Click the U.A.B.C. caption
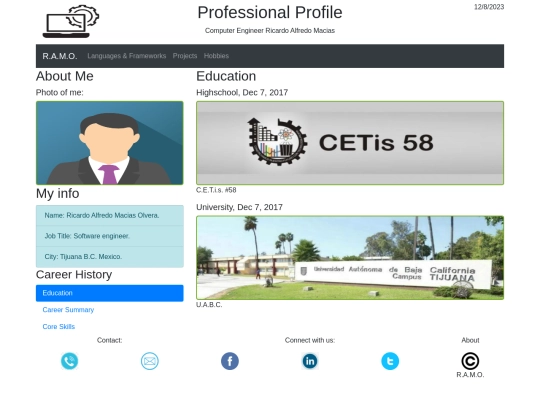540x405 pixels. tap(209, 305)
